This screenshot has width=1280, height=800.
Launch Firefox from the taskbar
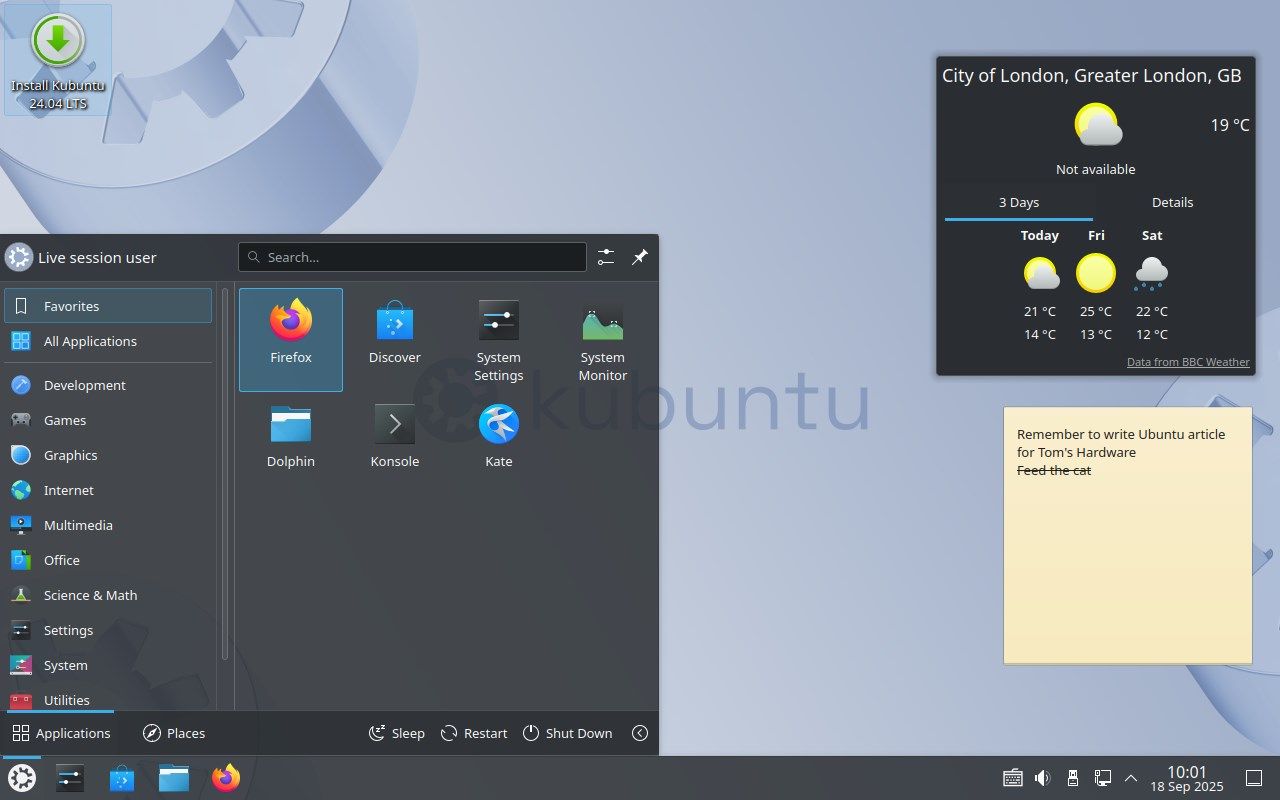point(226,778)
